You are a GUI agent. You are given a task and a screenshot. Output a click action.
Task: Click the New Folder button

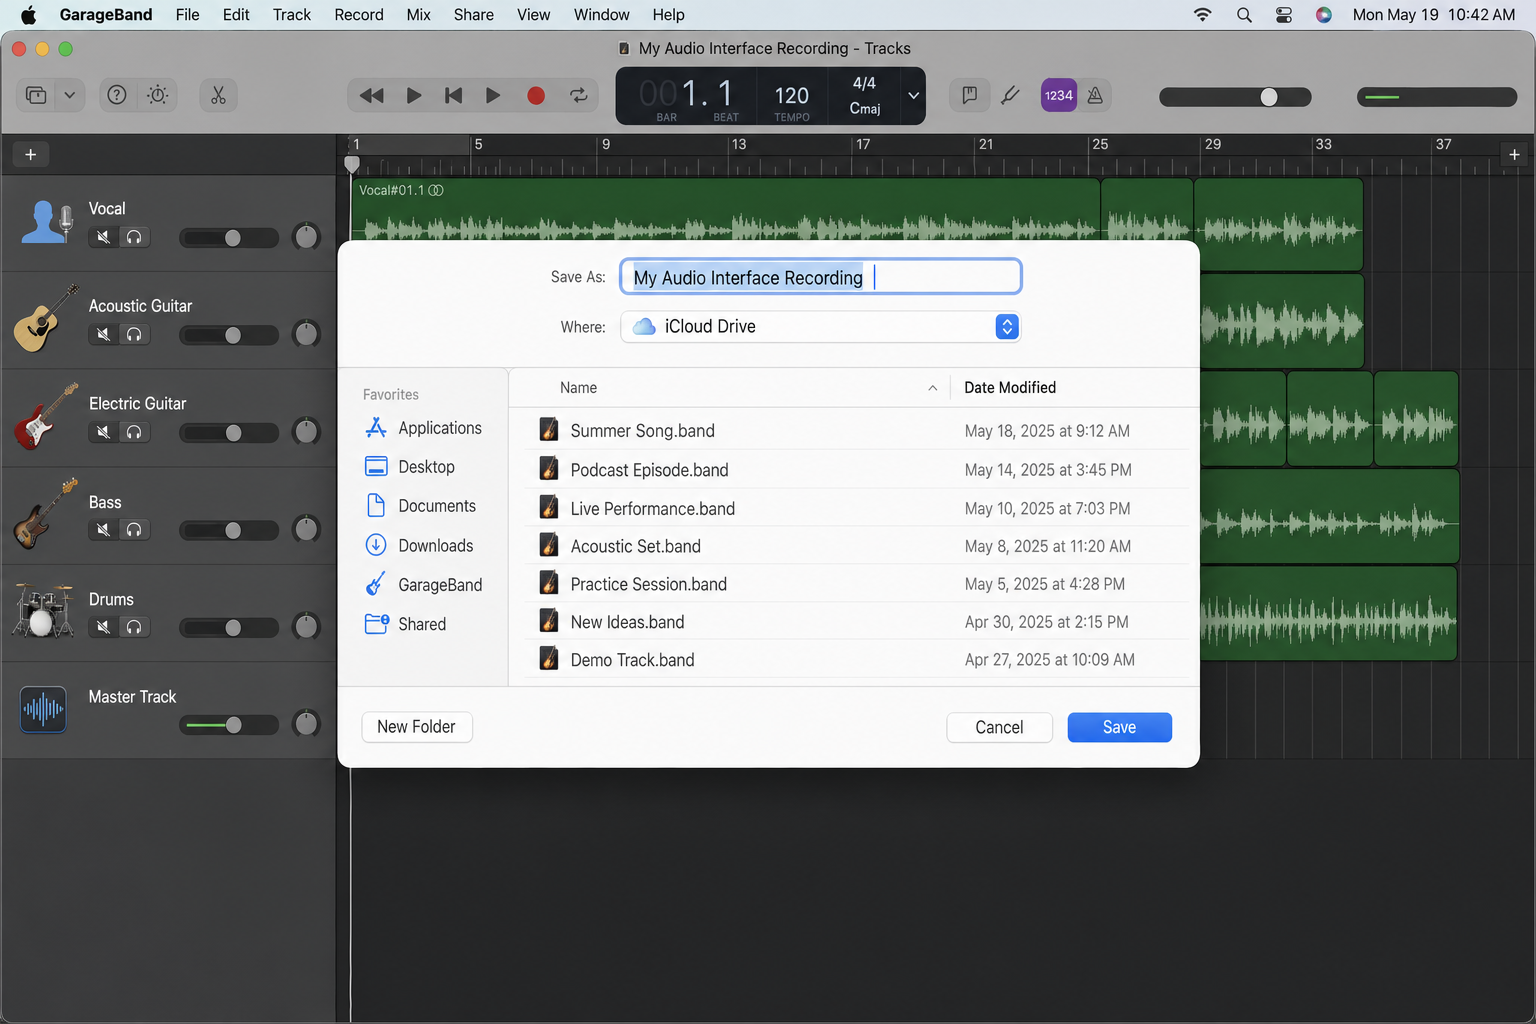click(416, 727)
